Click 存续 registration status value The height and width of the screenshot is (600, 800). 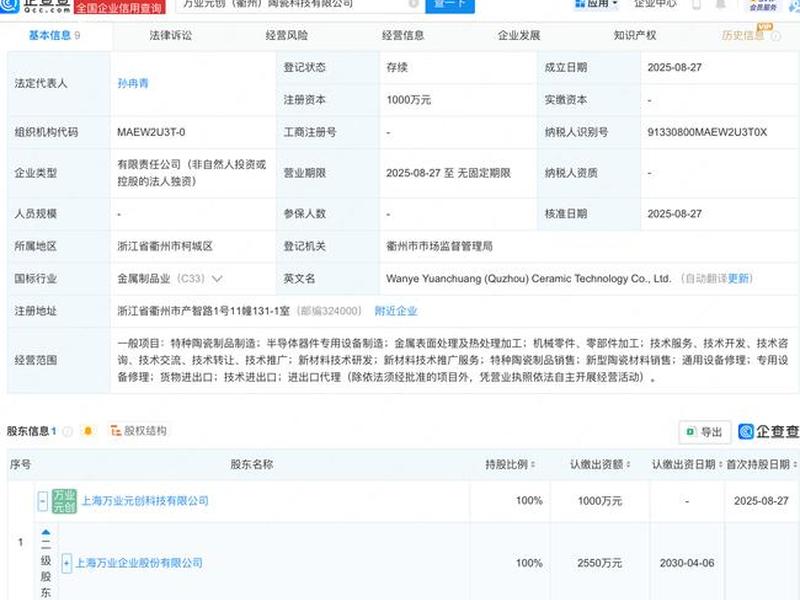(x=397, y=67)
